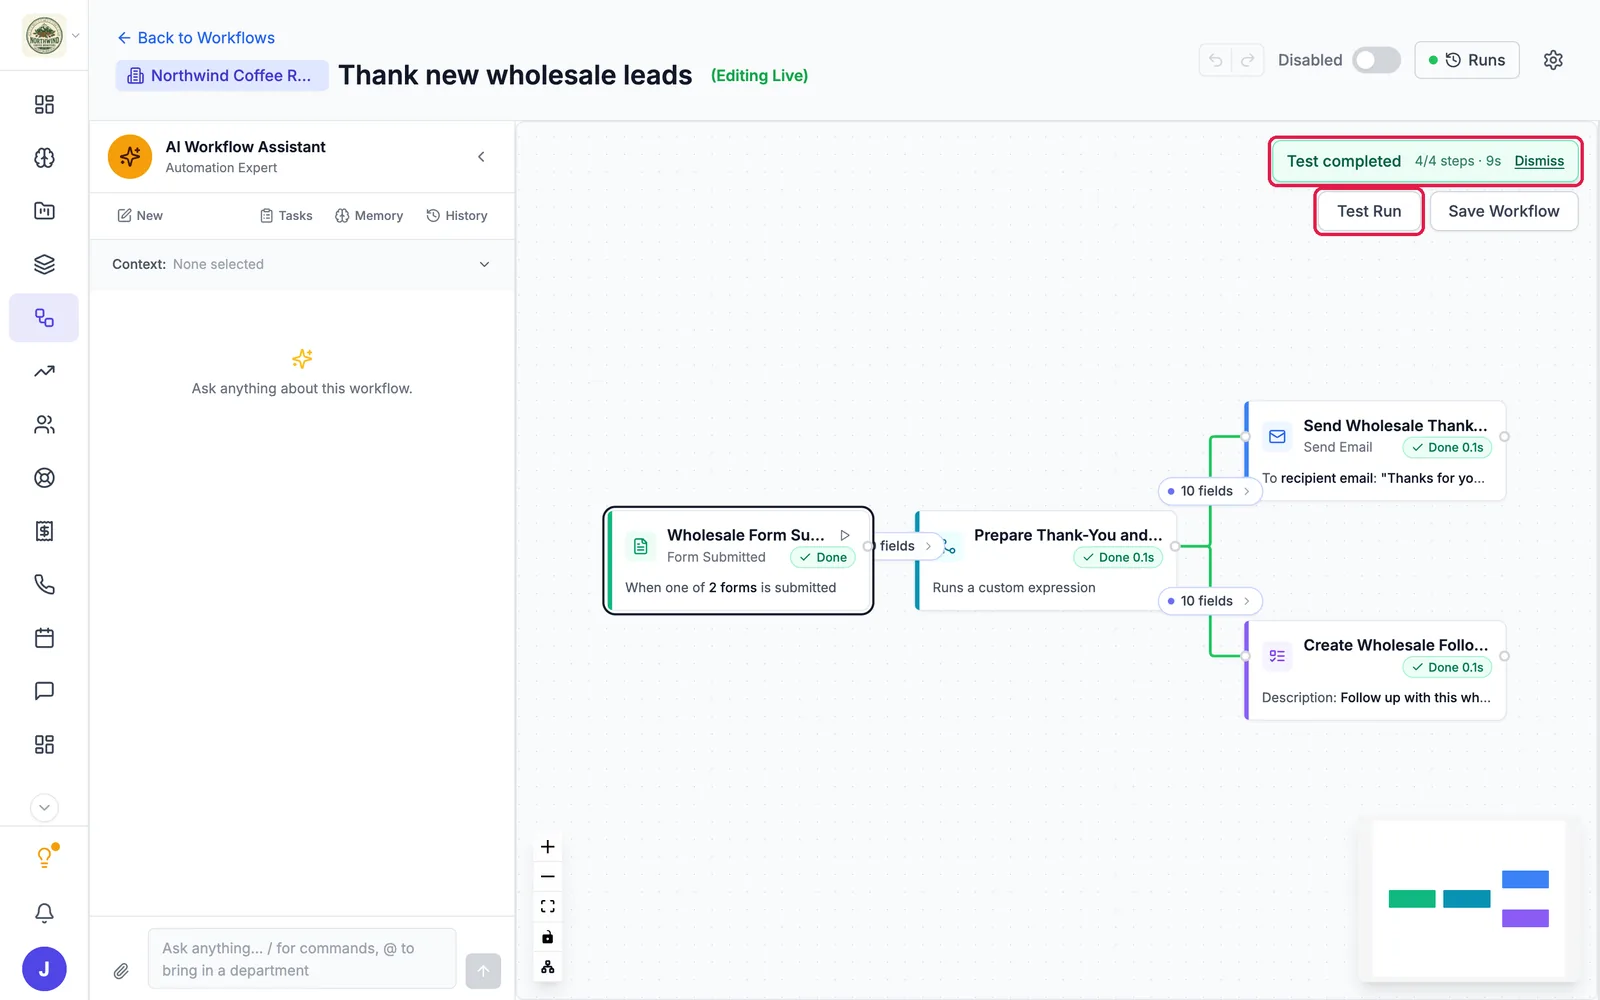1600x1000 pixels.
Task: Auto-arrange nodes with the layout icon
Action: point(548,967)
